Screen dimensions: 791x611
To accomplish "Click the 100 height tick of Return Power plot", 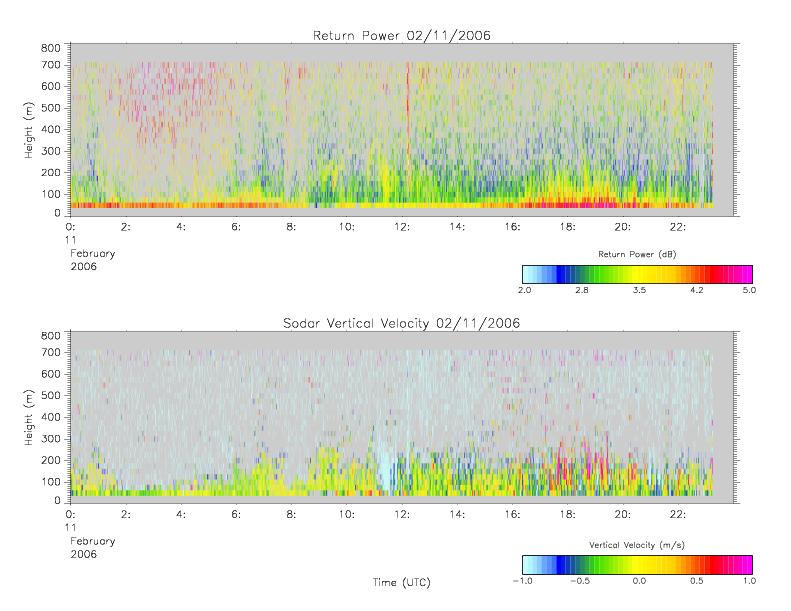I will (50, 194).
